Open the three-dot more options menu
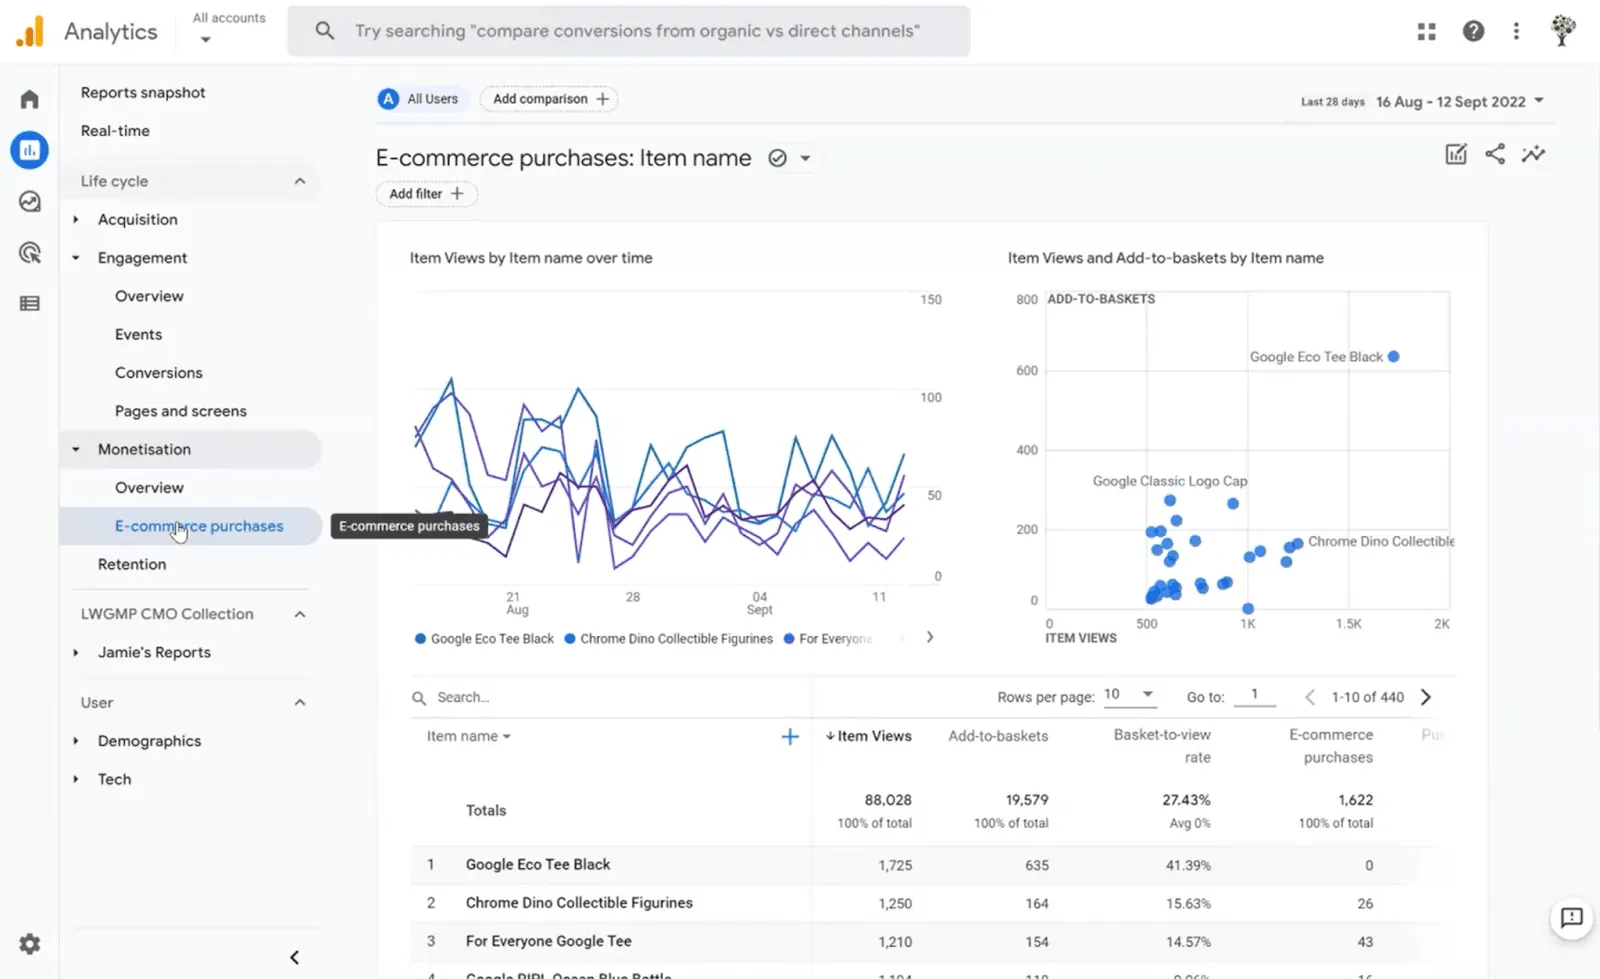The image size is (1600, 979). 1516,31
